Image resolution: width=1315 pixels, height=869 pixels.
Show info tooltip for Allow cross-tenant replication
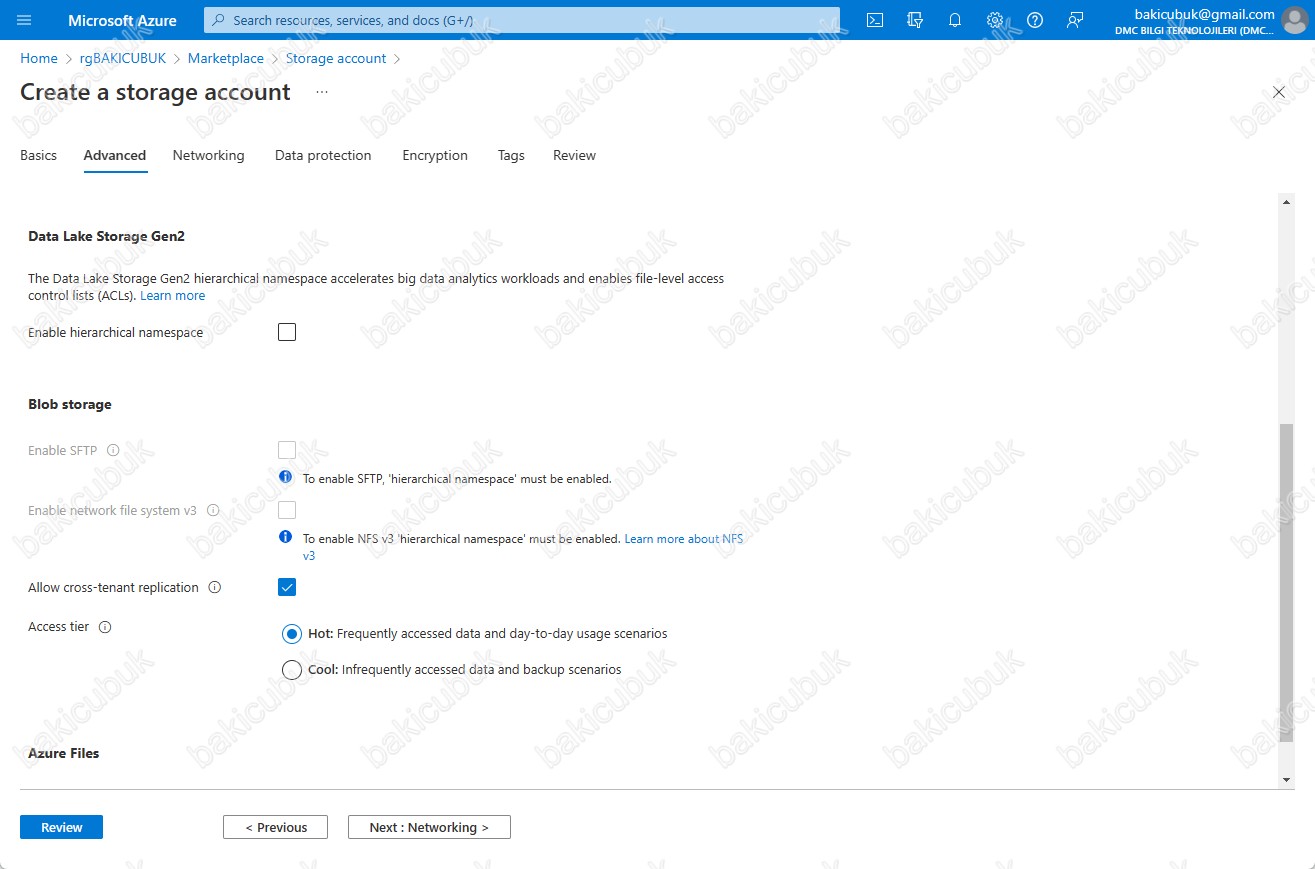(x=215, y=587)
